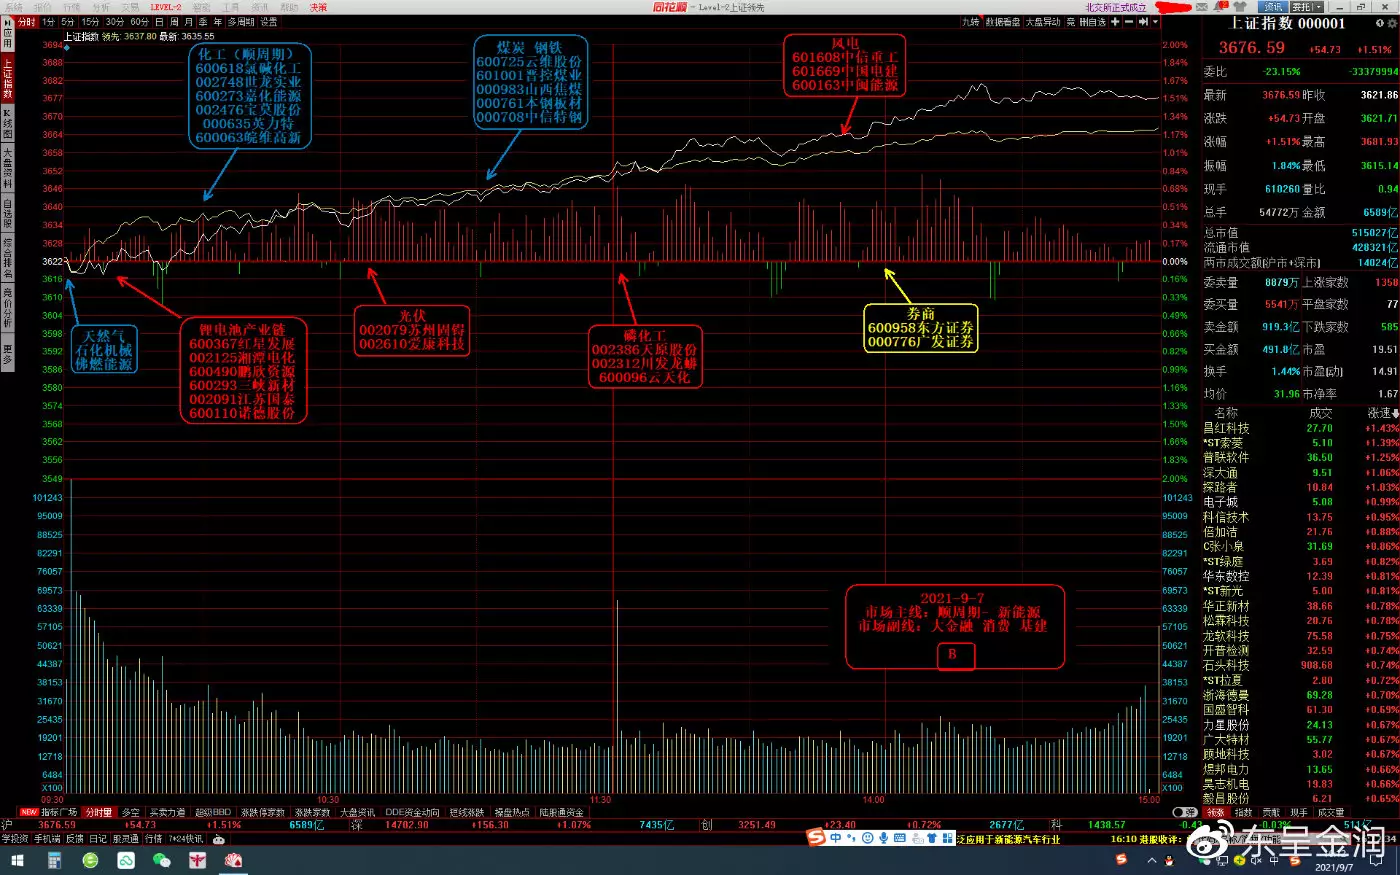
Task: Click the robot icon in bottom toolbar
Action: [218, 839]
